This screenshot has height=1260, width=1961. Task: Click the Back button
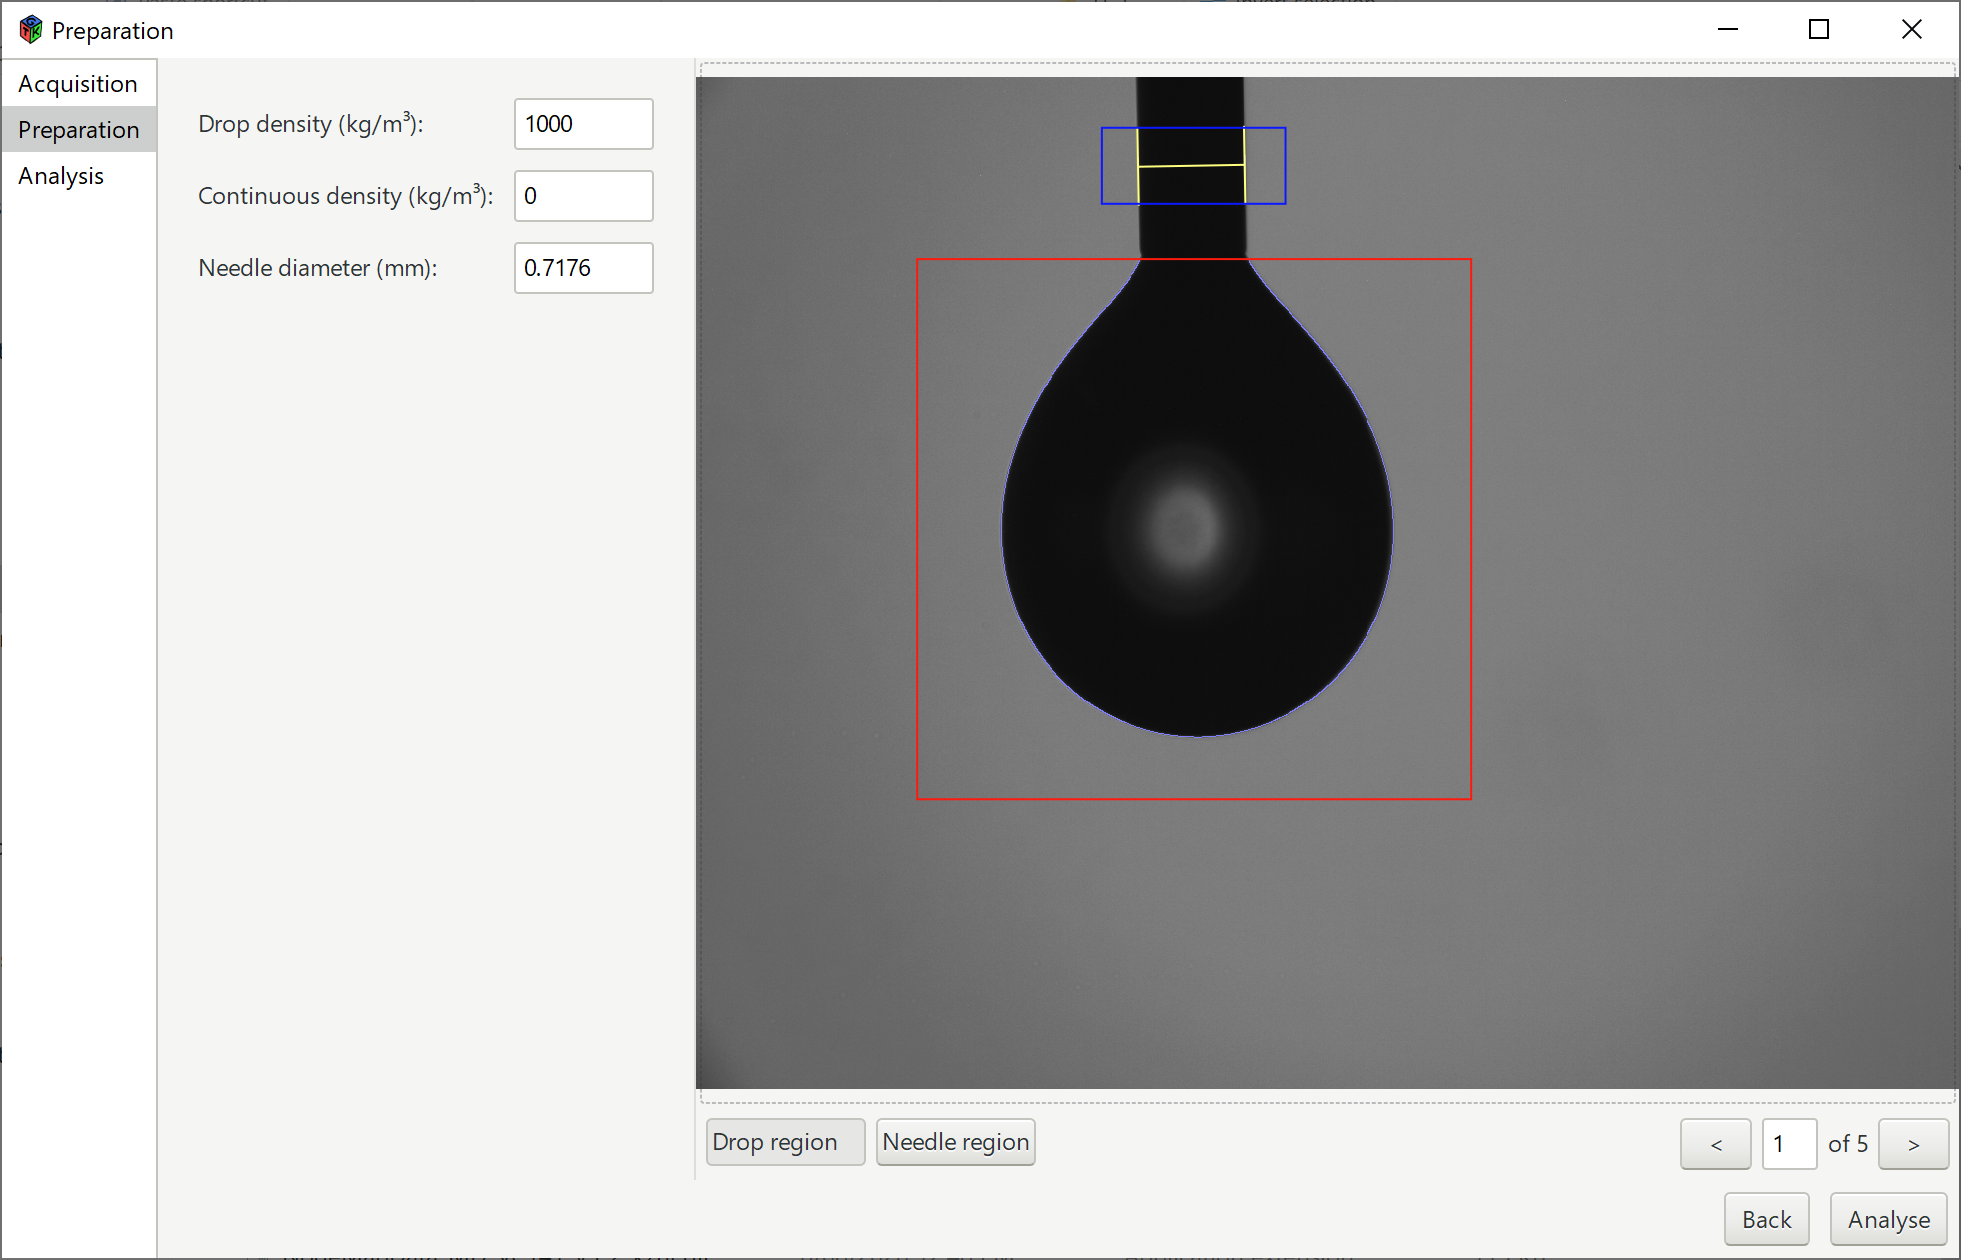click(x=1766, y=1219)
